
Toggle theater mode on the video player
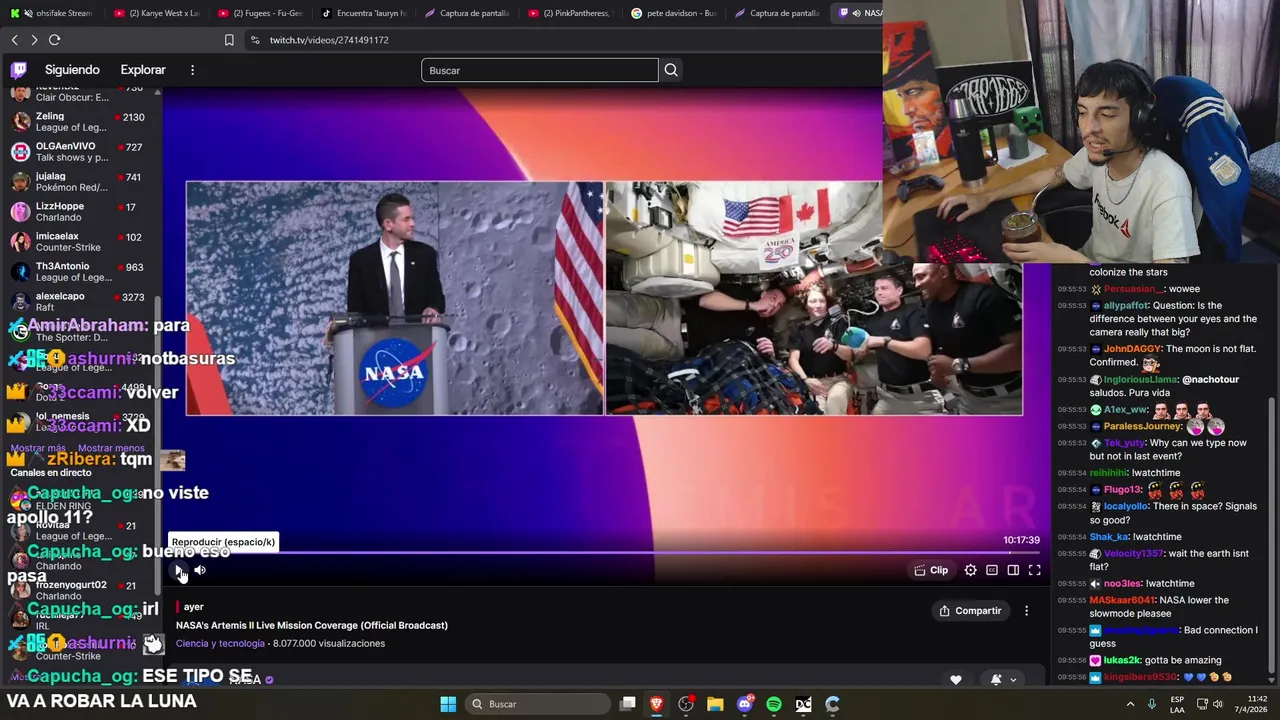click(x=1013, y=570)
